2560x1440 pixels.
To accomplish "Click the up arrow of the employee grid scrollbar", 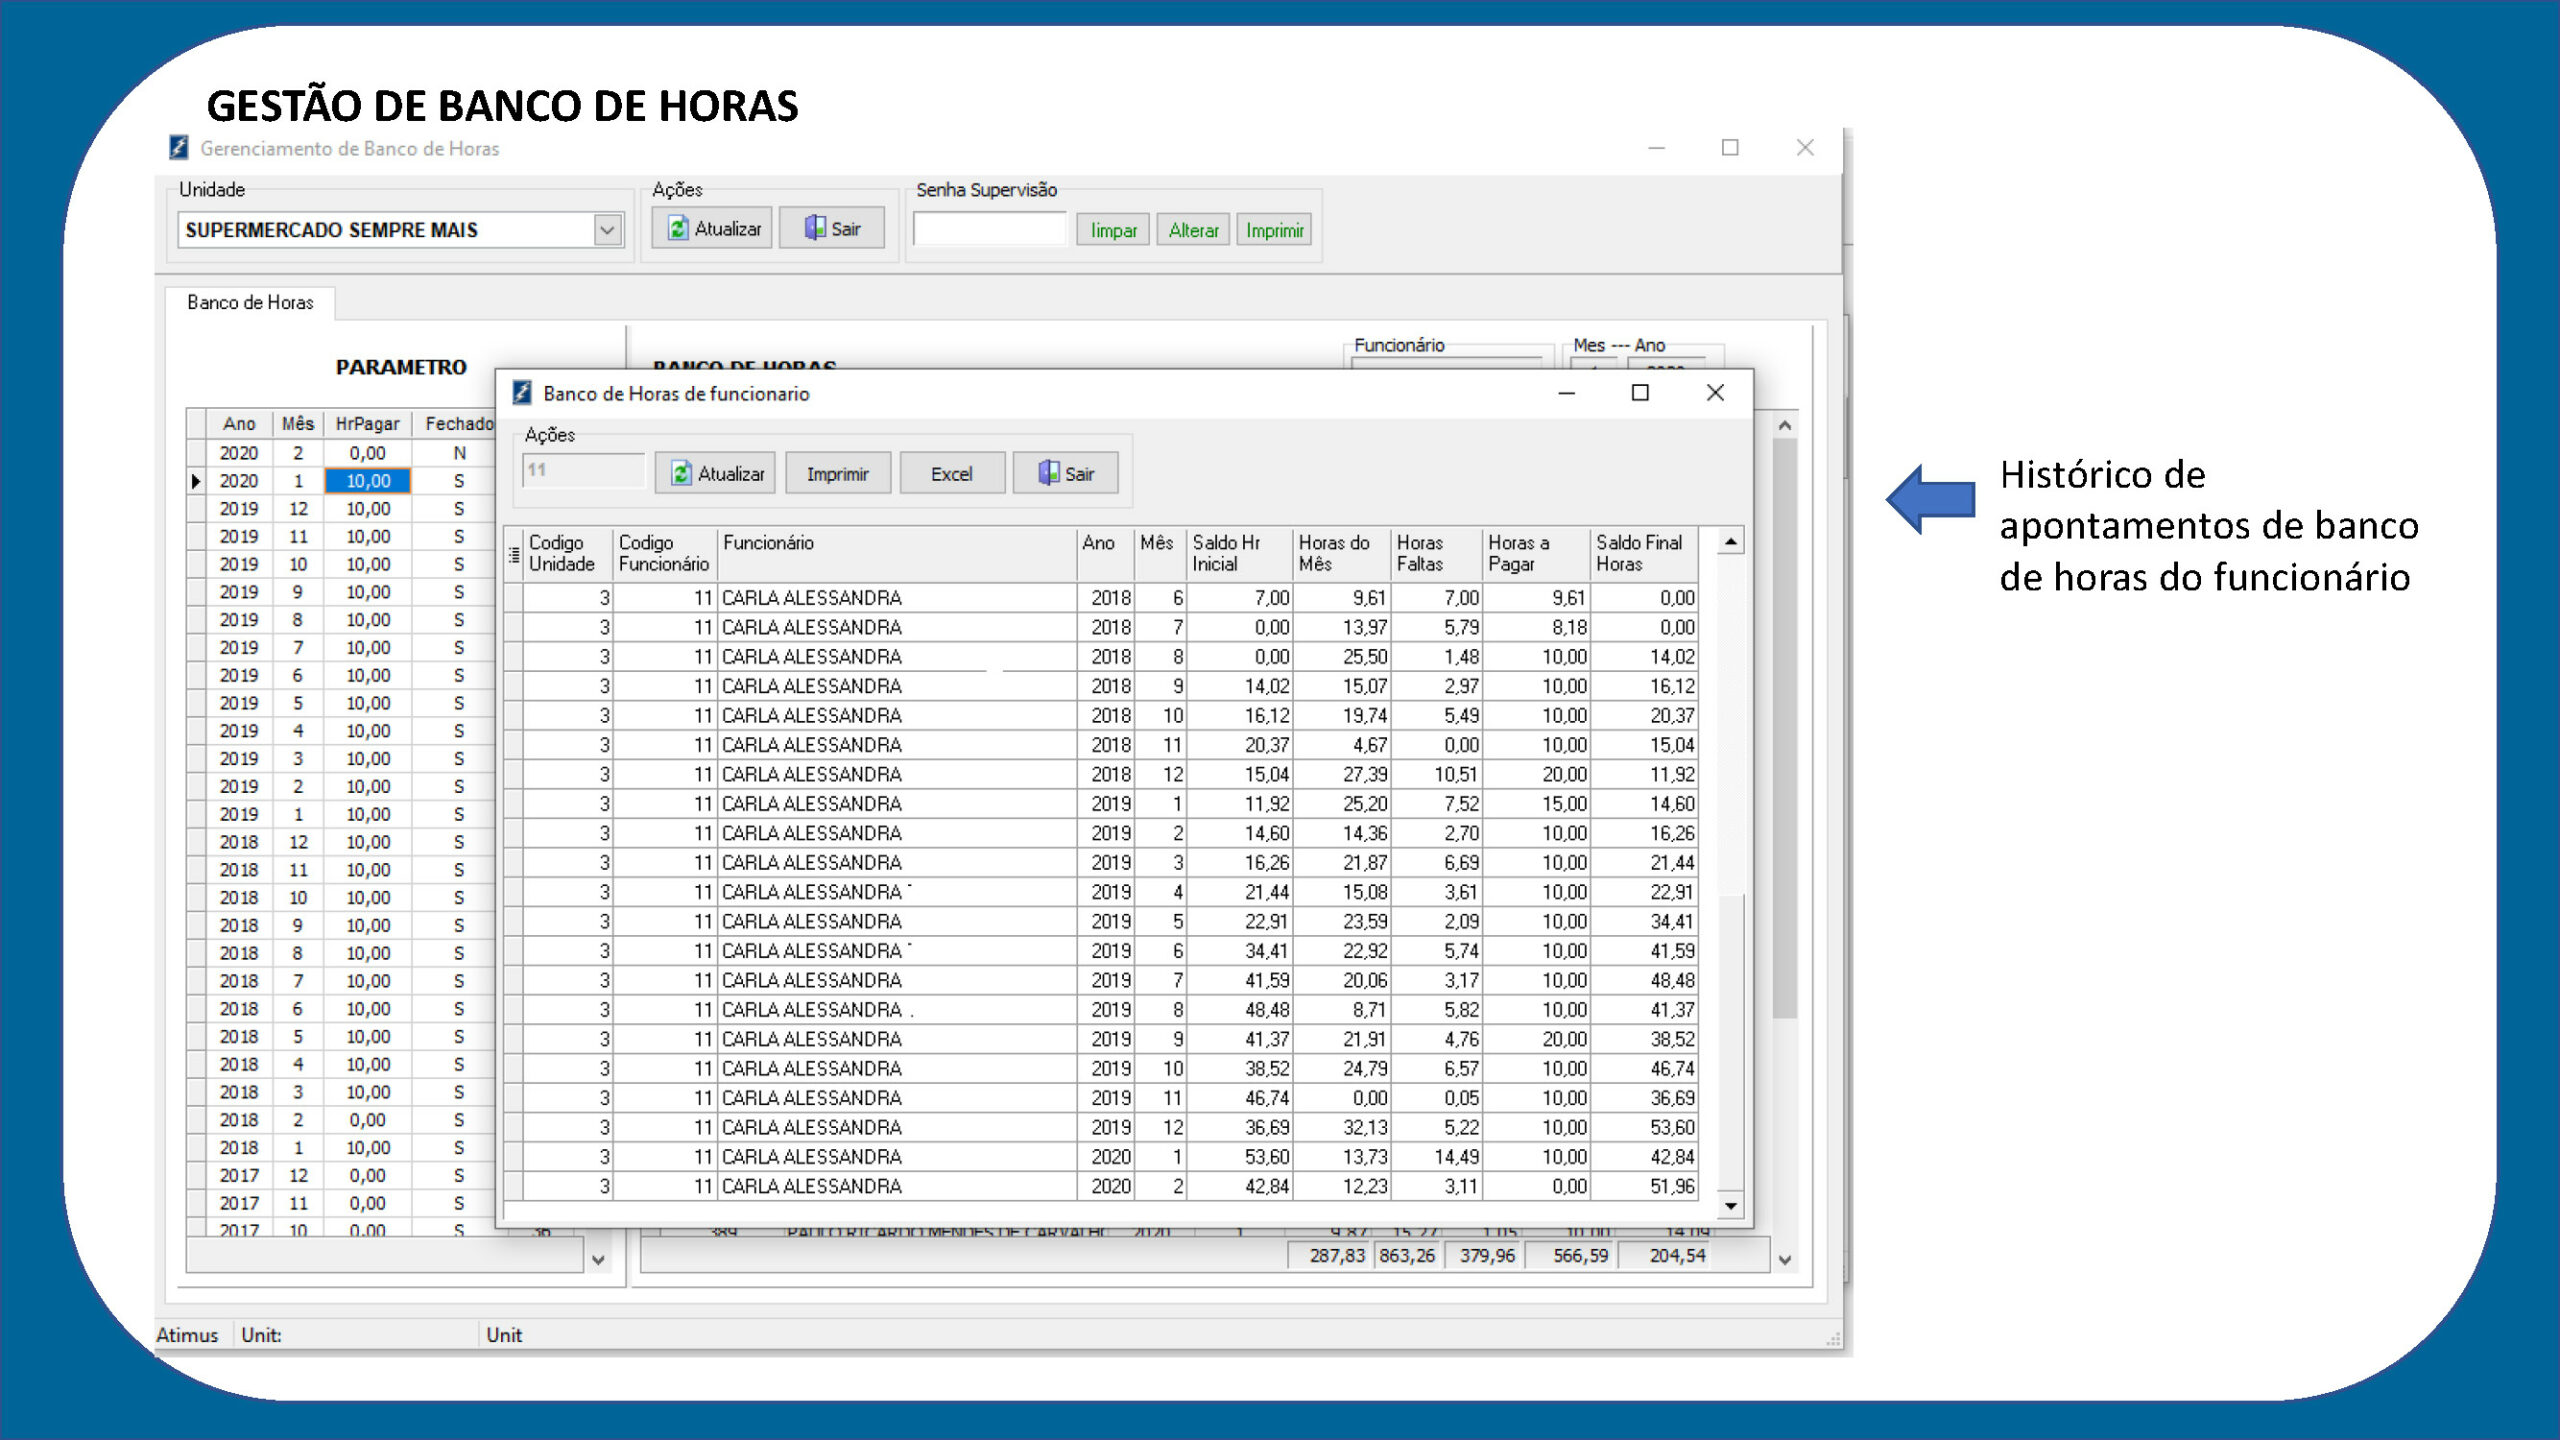I will tap(1731, 542).
